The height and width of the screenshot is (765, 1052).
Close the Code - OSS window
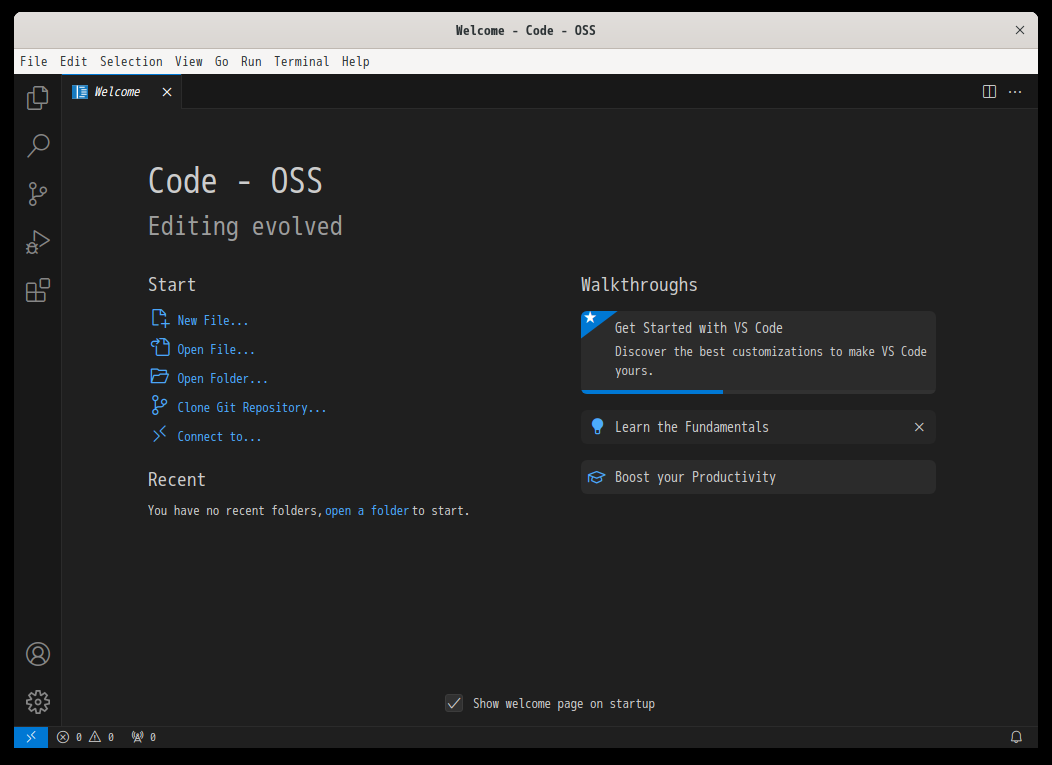click(x=1020, y=30)
